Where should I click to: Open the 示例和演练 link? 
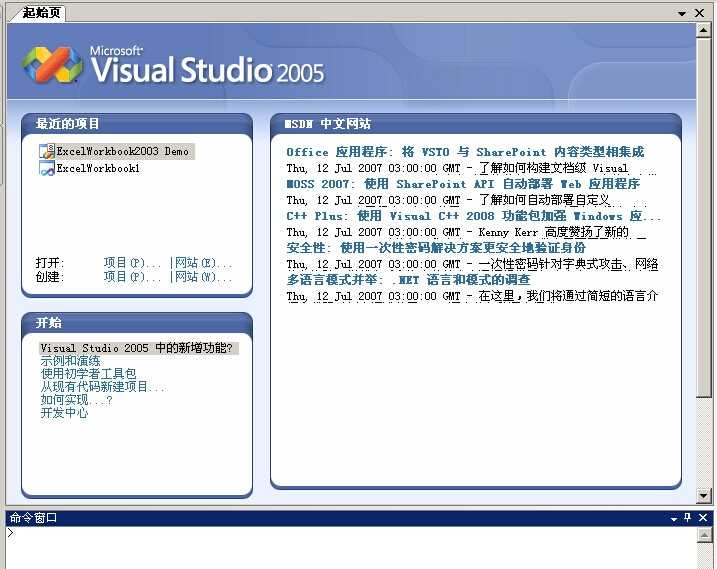click(x=70, y=361)
